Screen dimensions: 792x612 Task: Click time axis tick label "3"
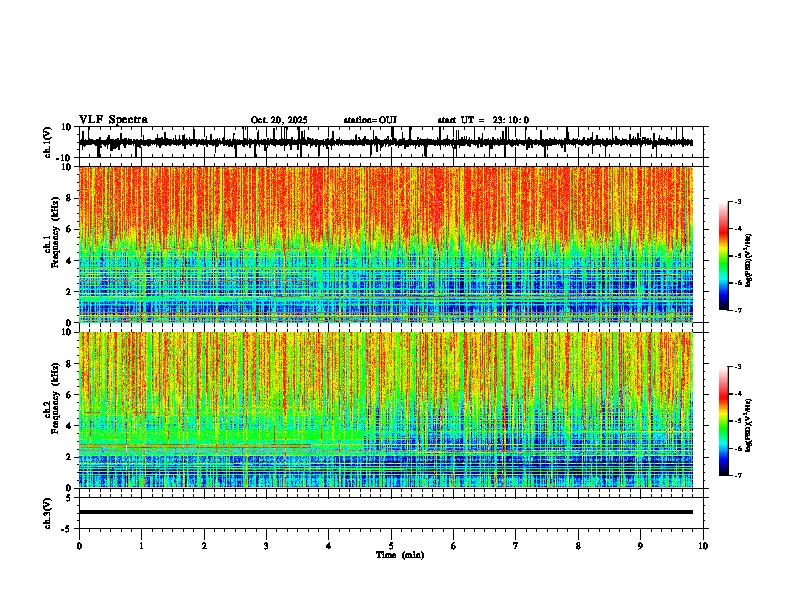266,546
